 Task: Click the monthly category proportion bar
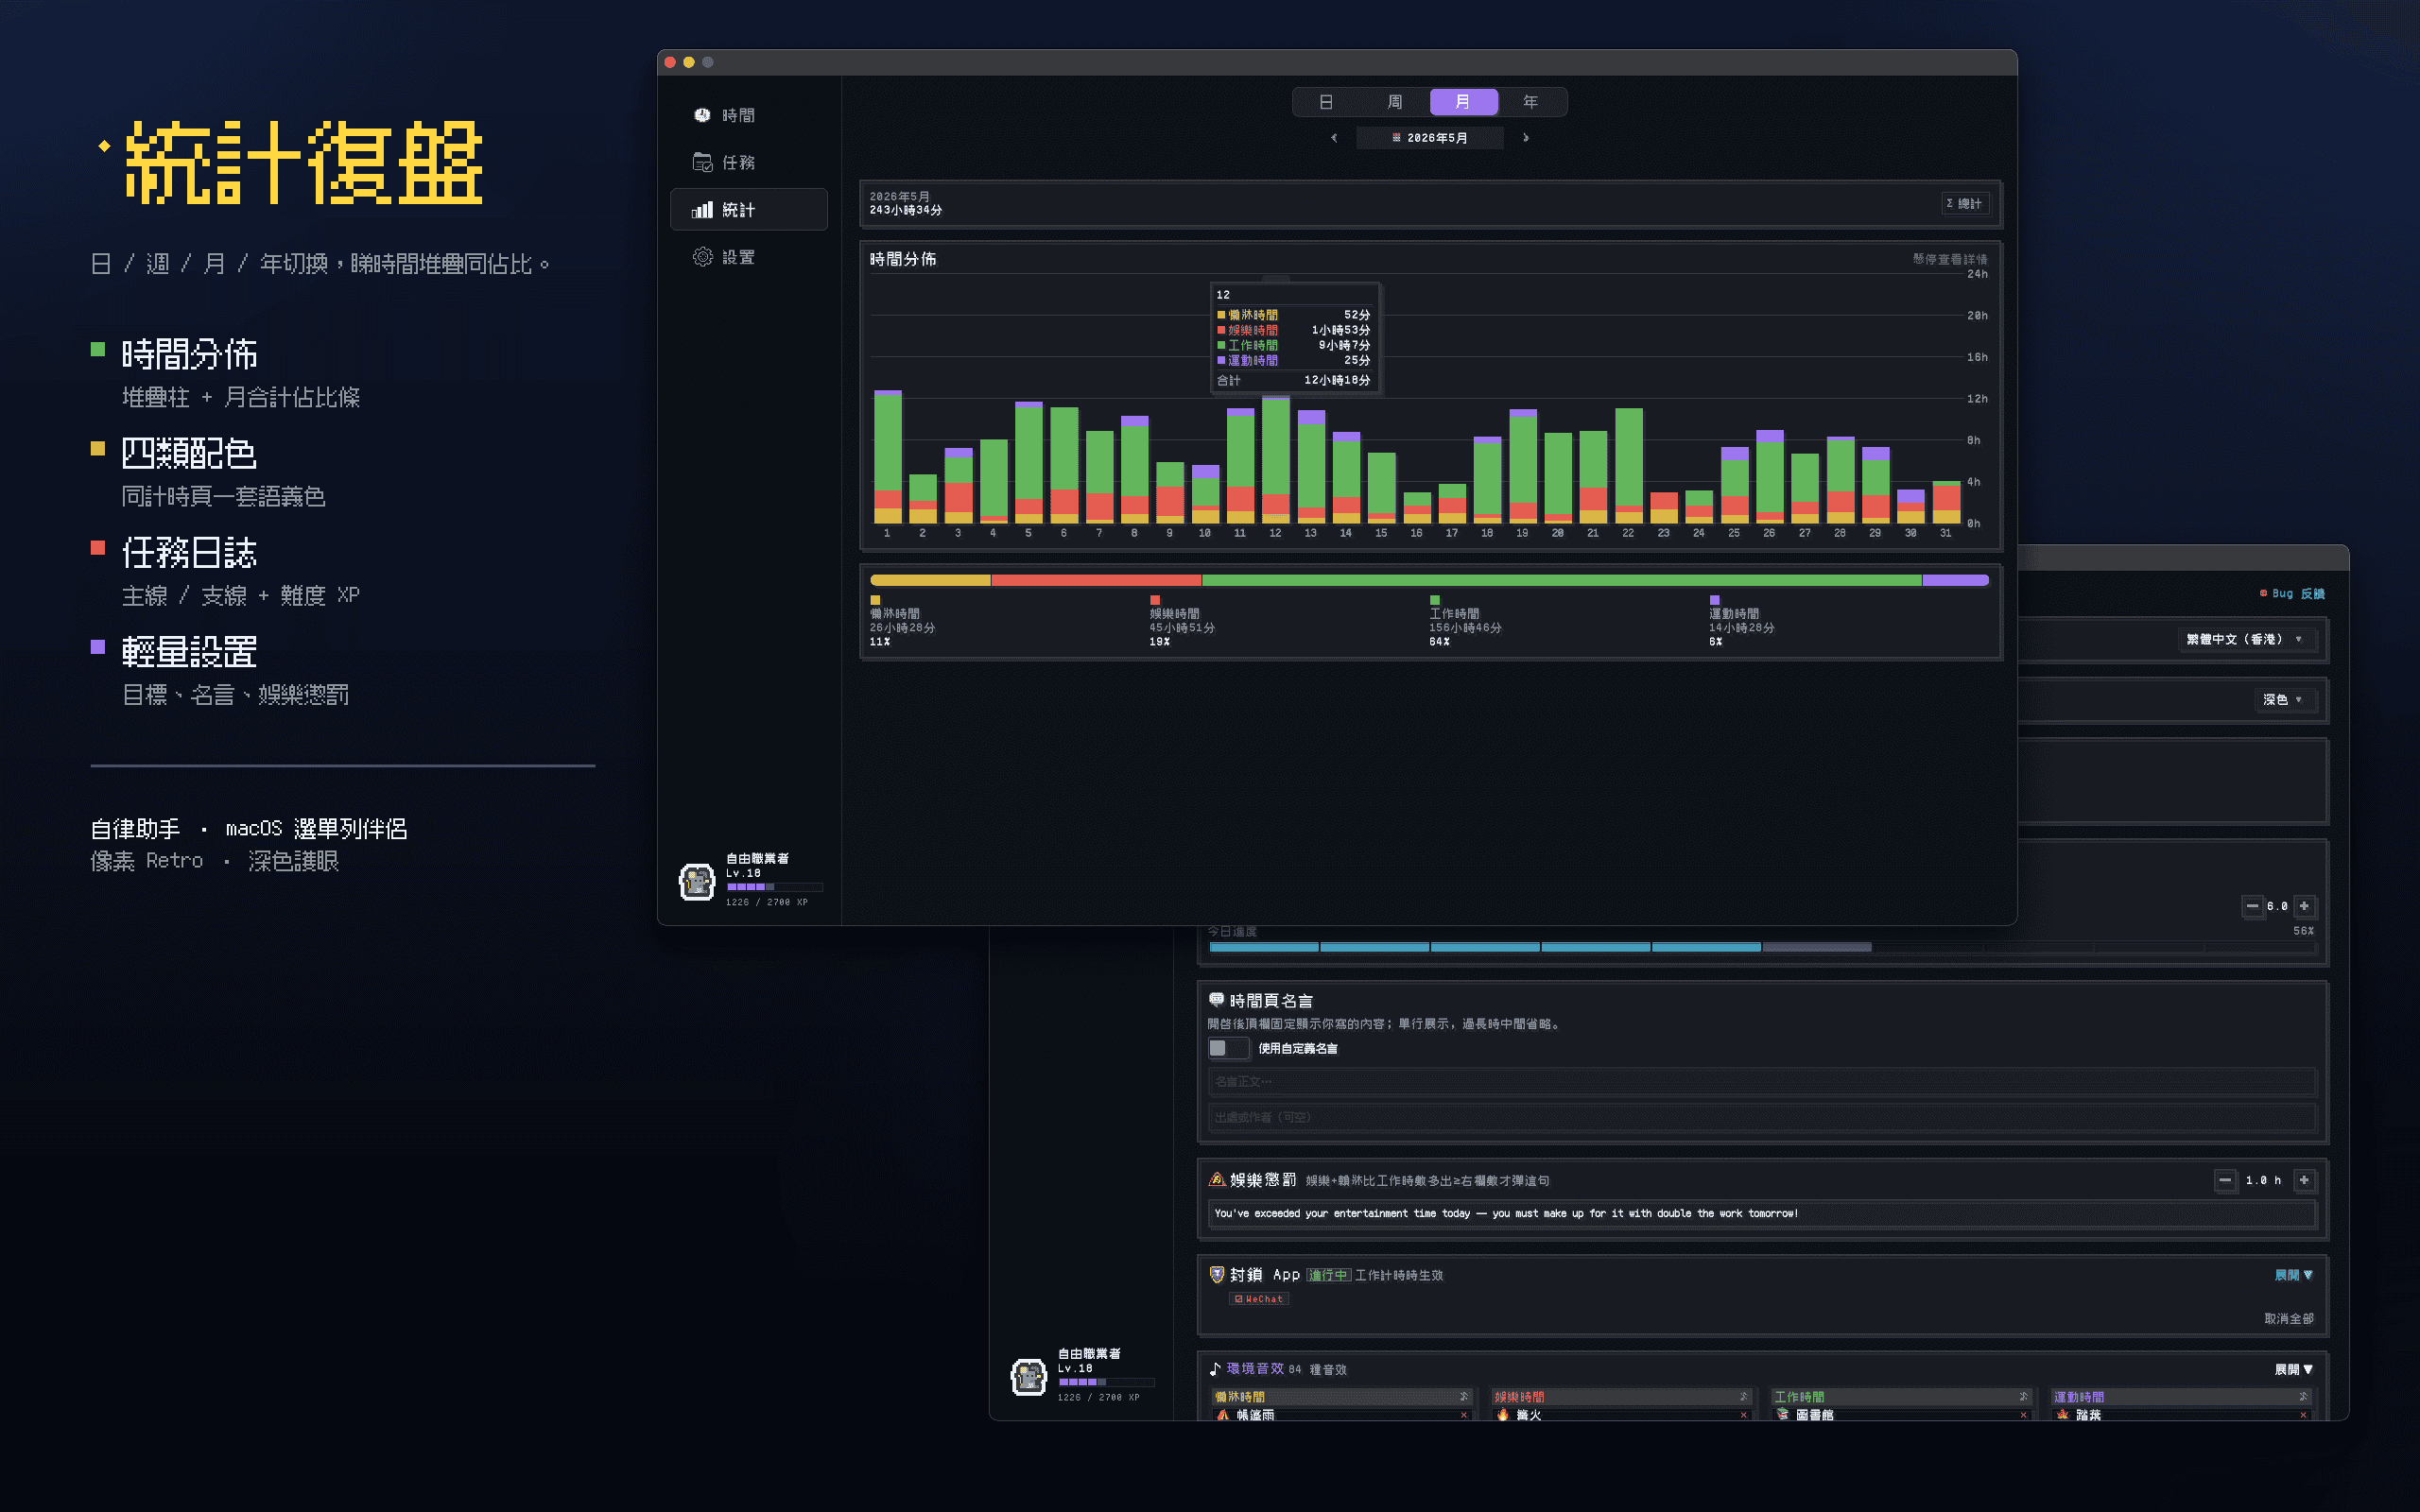coord(1429,580)
